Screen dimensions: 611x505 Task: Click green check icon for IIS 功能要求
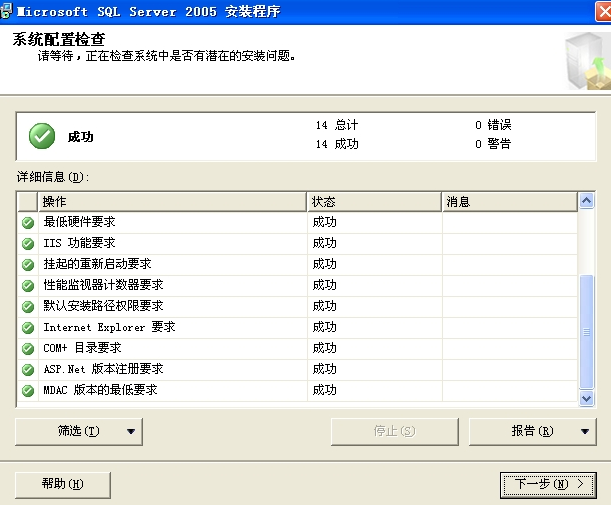27,243
